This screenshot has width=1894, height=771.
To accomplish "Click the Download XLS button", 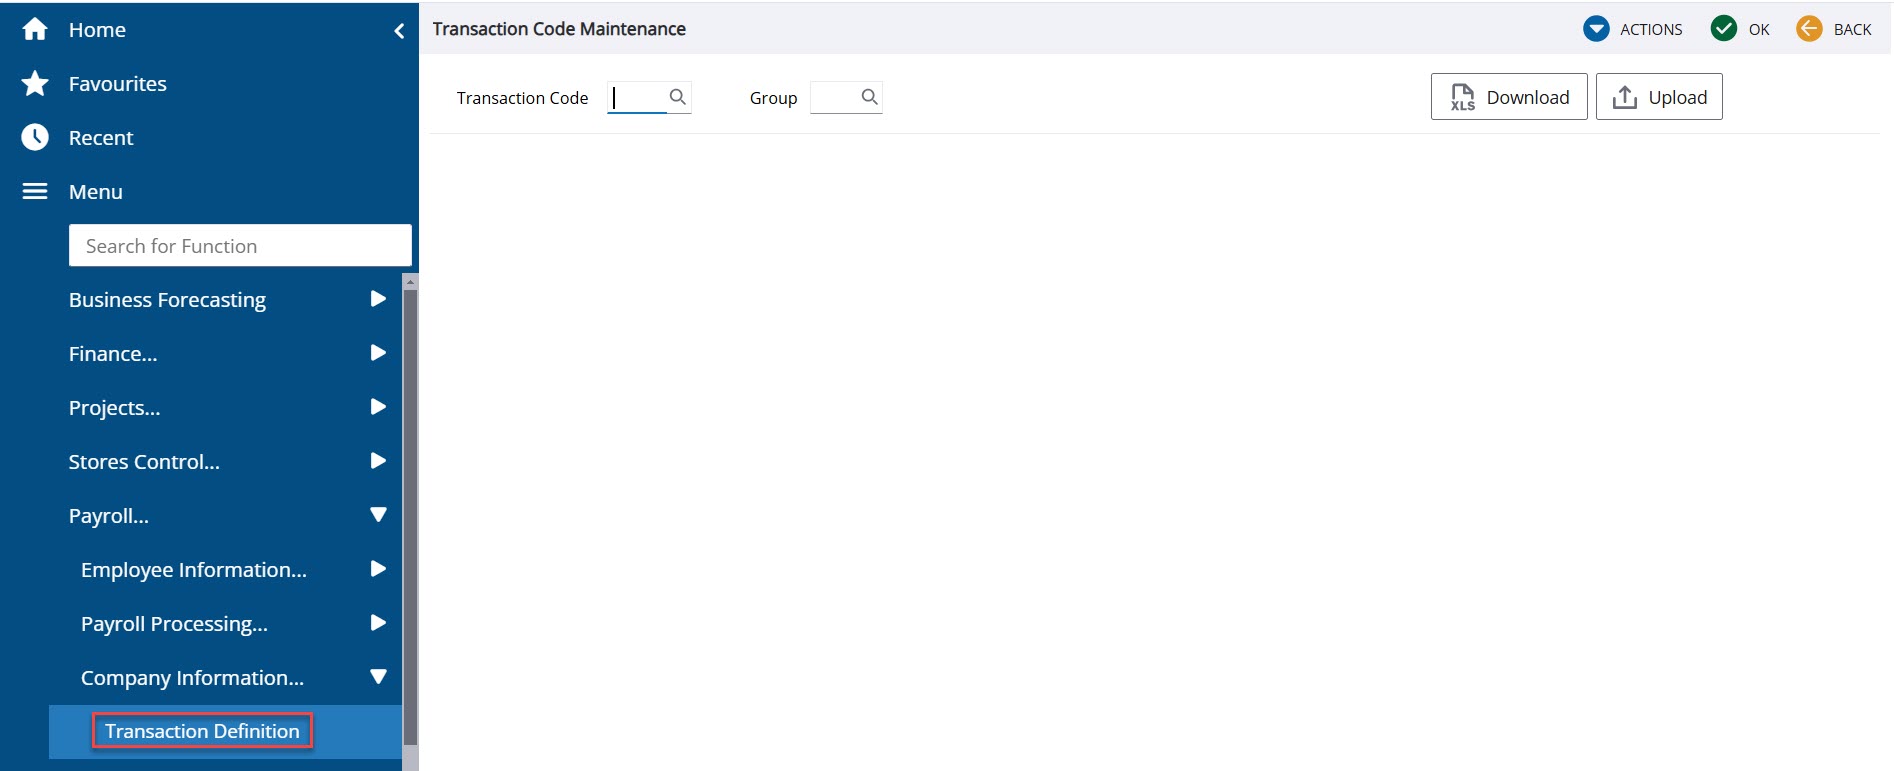I will [x=1509, y=97].
